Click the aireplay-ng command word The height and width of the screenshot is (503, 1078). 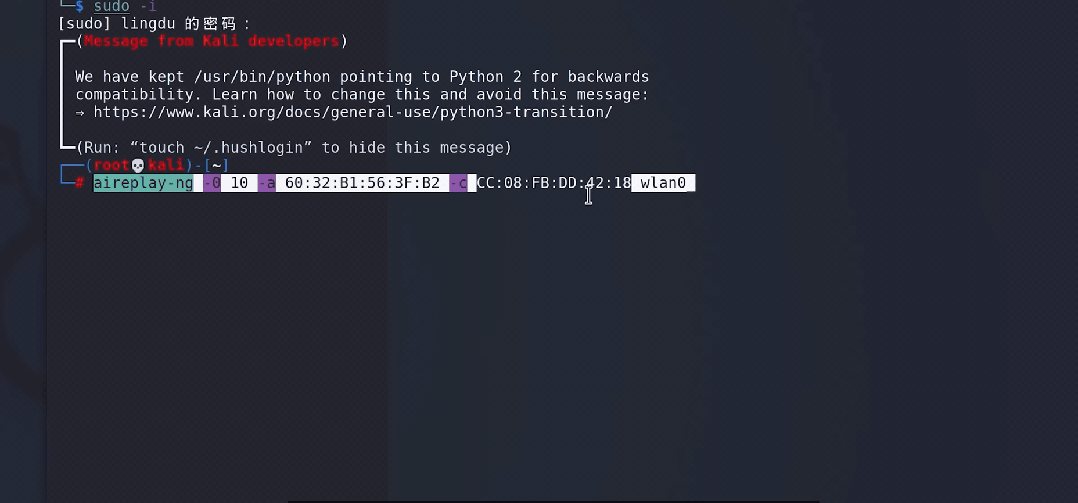coord(144,183)
